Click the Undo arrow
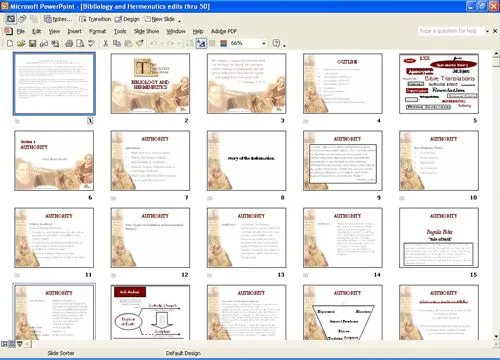The height and width of the screenshot is (360, 500). pos(153,43)
